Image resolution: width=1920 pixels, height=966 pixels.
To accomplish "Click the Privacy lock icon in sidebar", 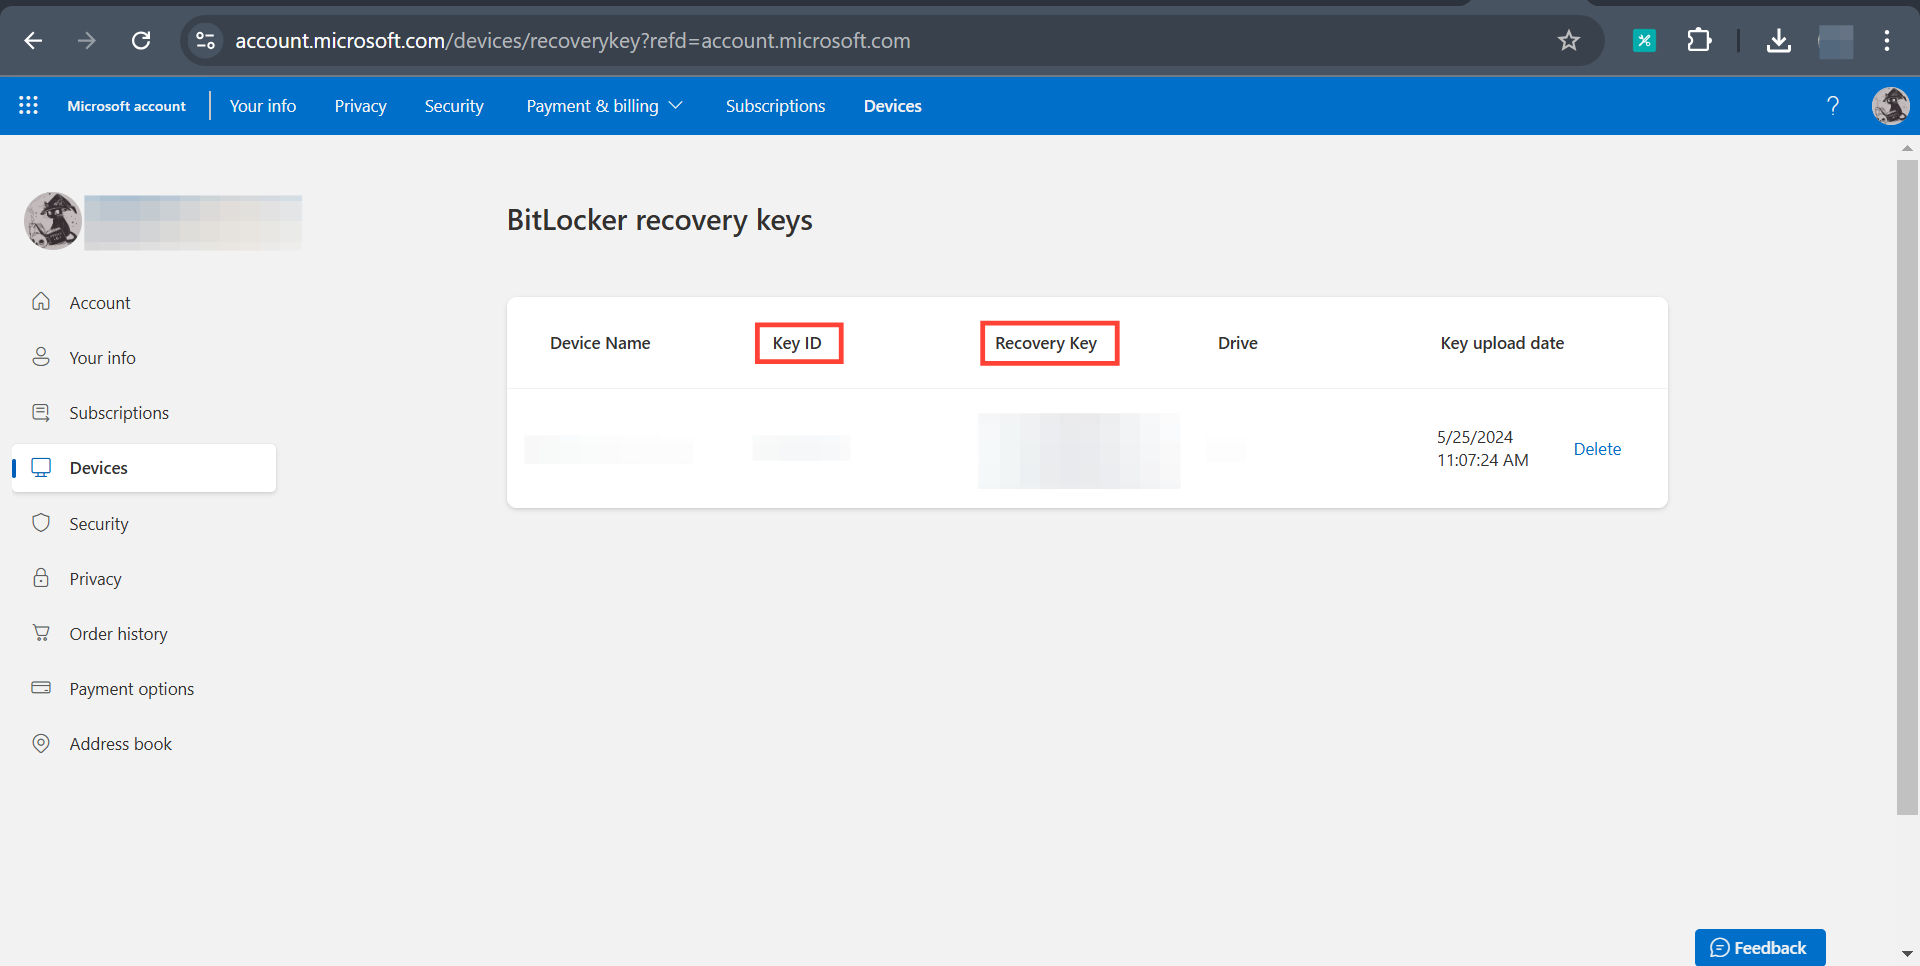I will (x=41, y=578).
